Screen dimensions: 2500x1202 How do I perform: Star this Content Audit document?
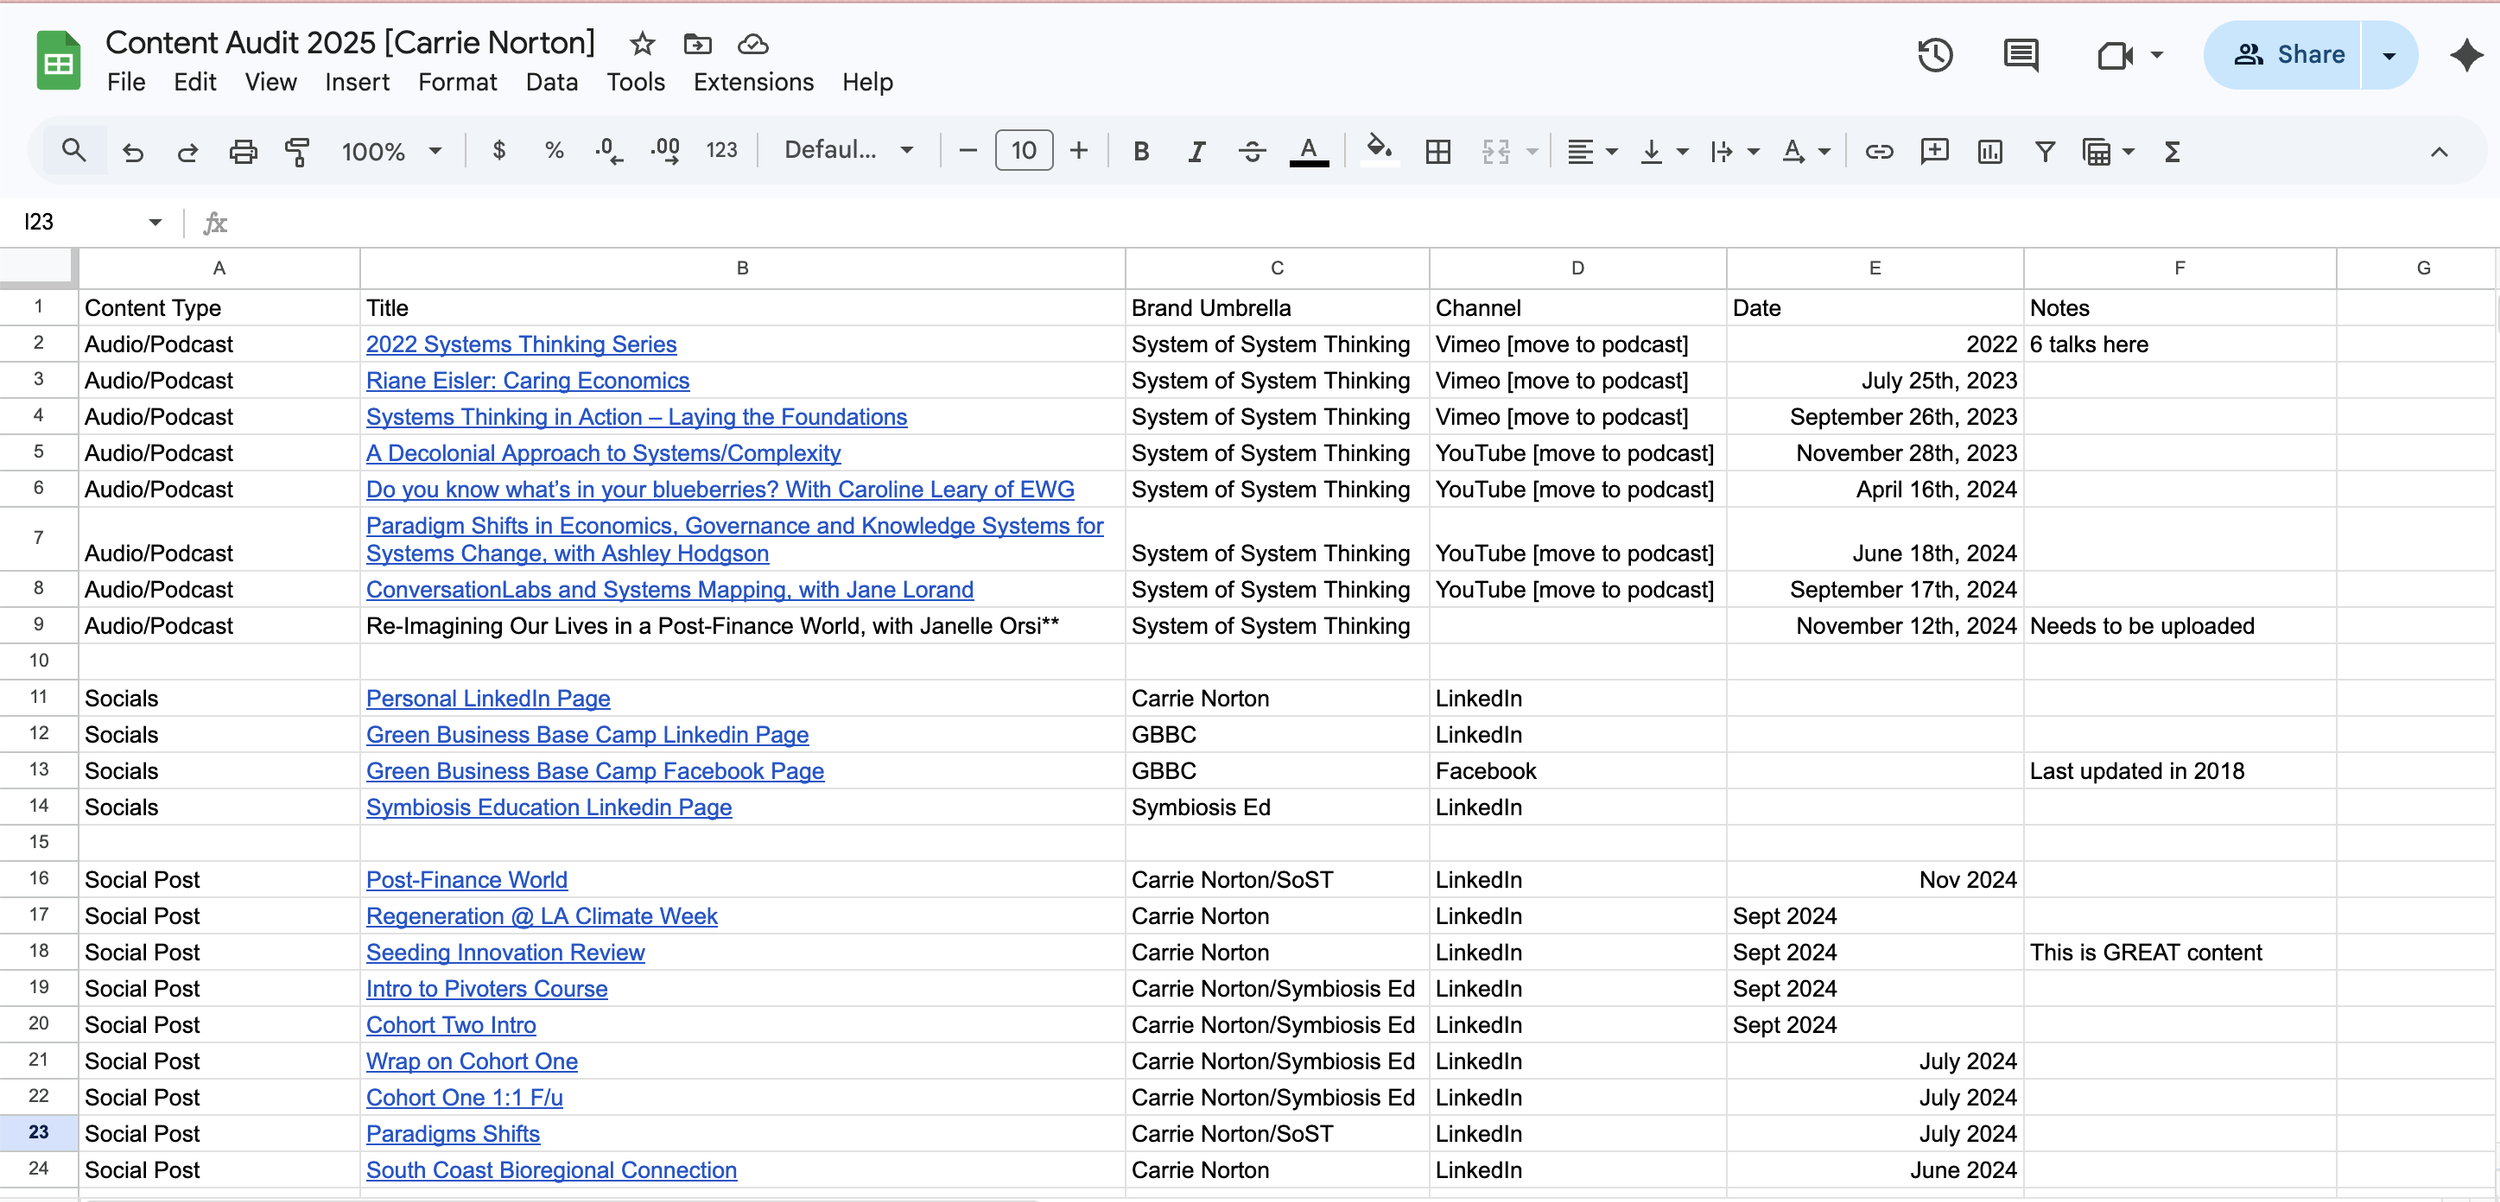pyautogui.click(x=642, y=44)
